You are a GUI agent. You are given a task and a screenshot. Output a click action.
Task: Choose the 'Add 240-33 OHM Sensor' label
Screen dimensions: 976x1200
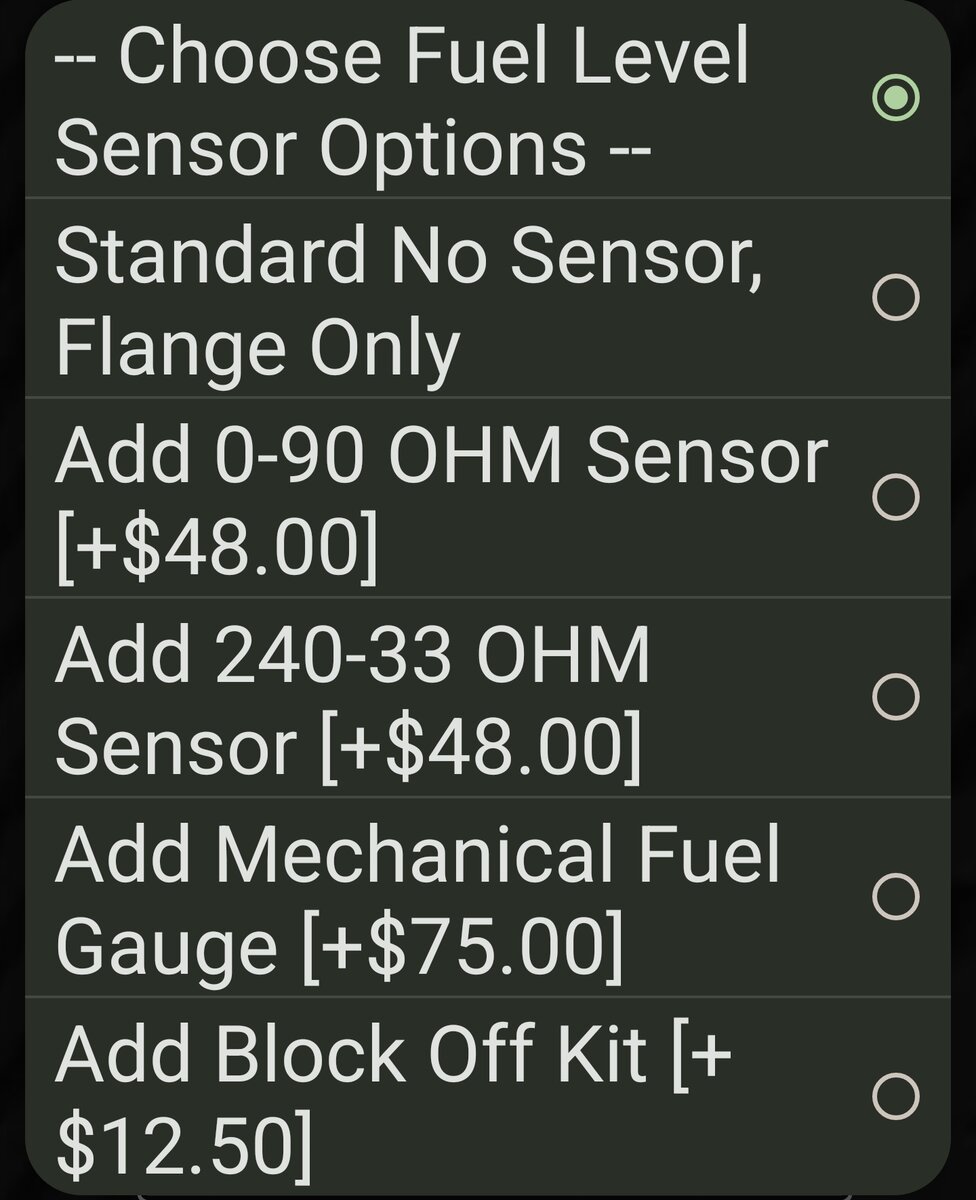[352, 655]
